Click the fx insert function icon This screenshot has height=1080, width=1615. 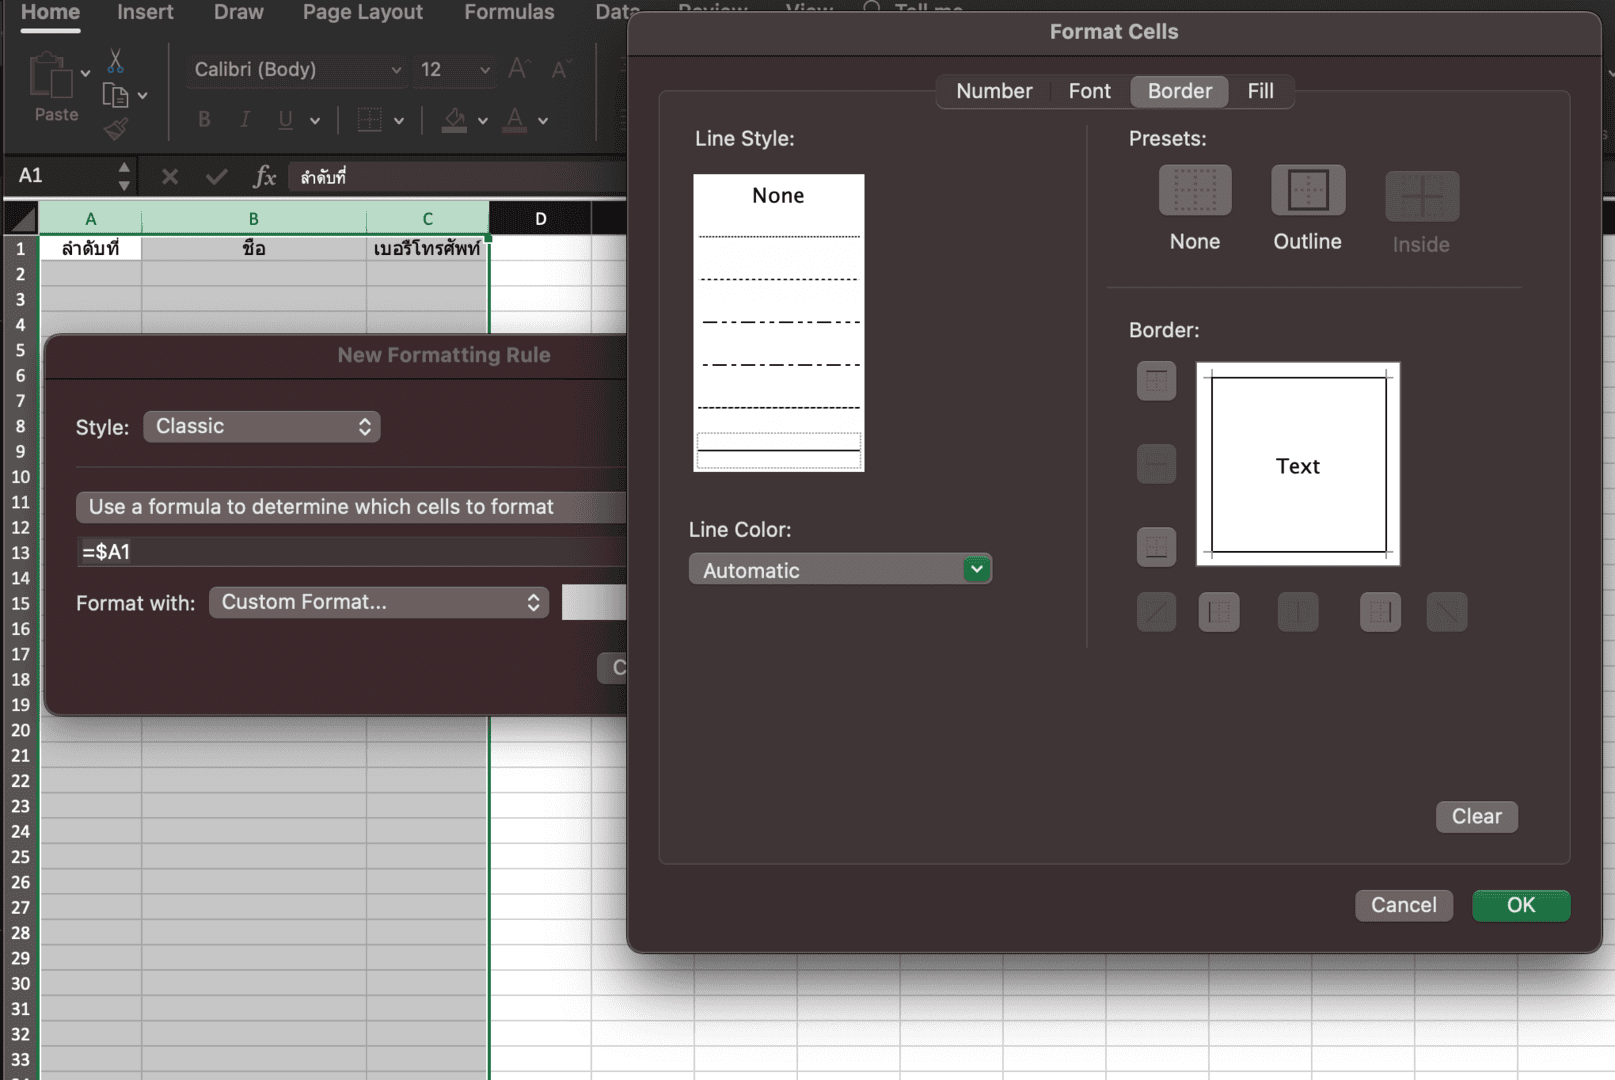point(264,177)
